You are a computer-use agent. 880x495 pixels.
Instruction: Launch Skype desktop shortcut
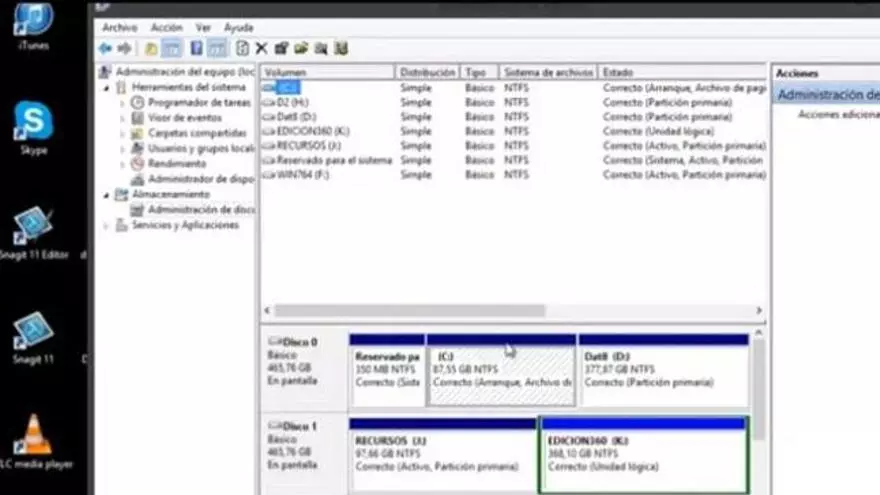[33, 127]
